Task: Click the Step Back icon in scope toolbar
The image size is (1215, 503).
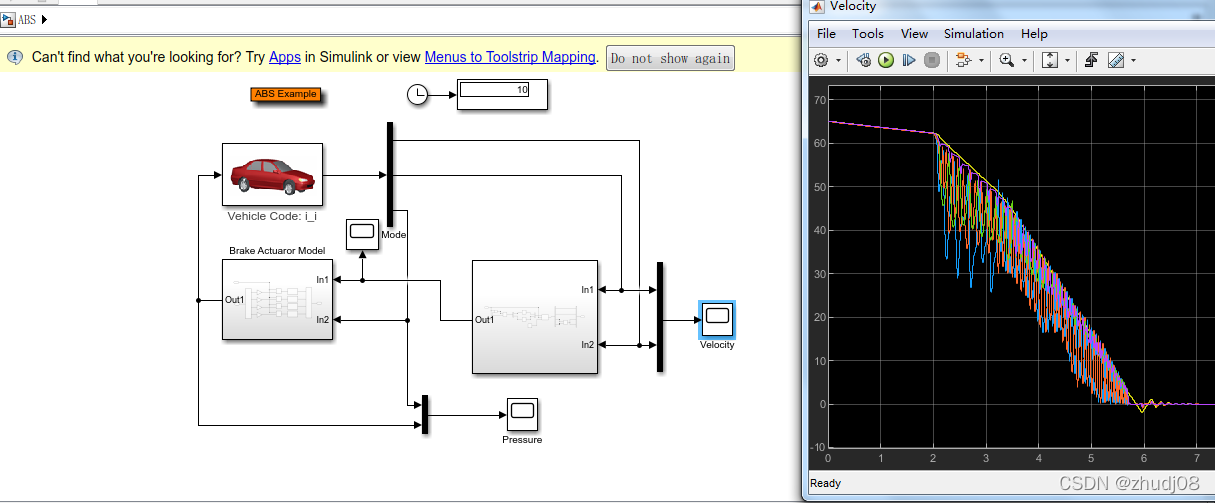Action: 864,60
